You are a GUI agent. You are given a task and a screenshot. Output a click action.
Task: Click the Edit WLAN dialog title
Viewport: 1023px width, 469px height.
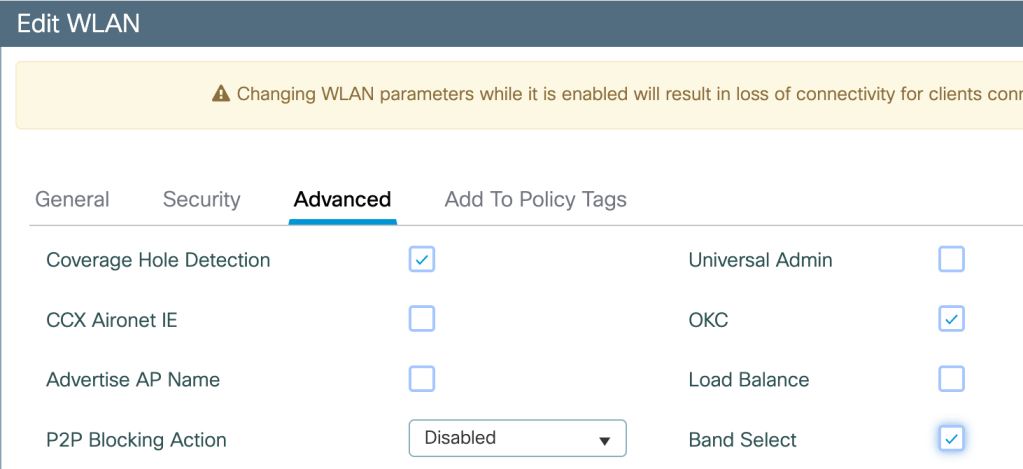(78, 24)
